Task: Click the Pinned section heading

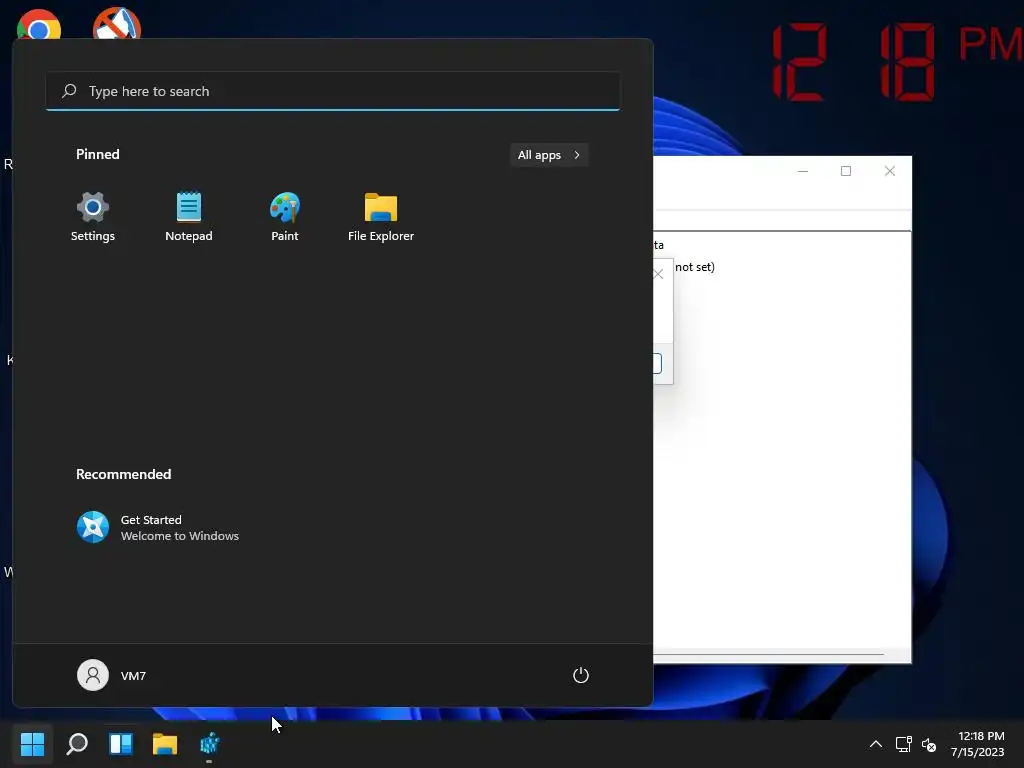Action: tap(97, 154)
